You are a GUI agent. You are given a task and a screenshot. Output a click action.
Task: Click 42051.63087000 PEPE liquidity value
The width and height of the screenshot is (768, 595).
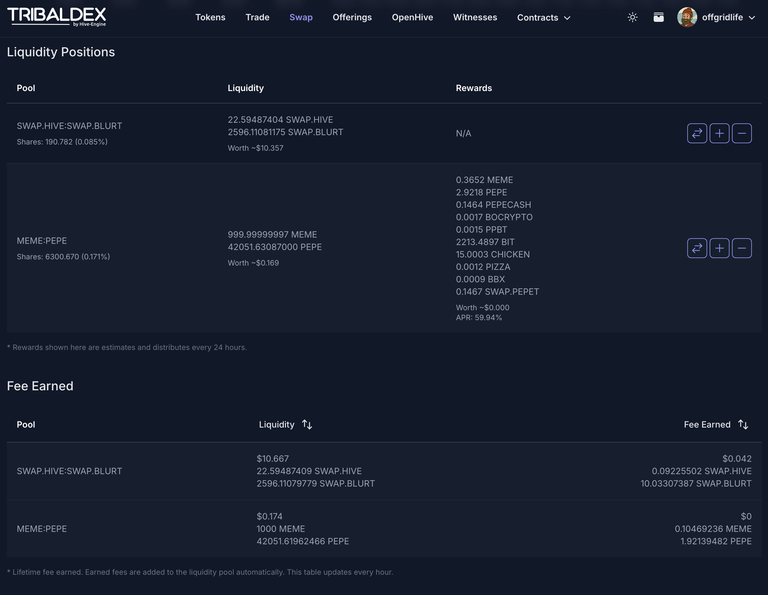pyautogui.click(x=274, y=247)
